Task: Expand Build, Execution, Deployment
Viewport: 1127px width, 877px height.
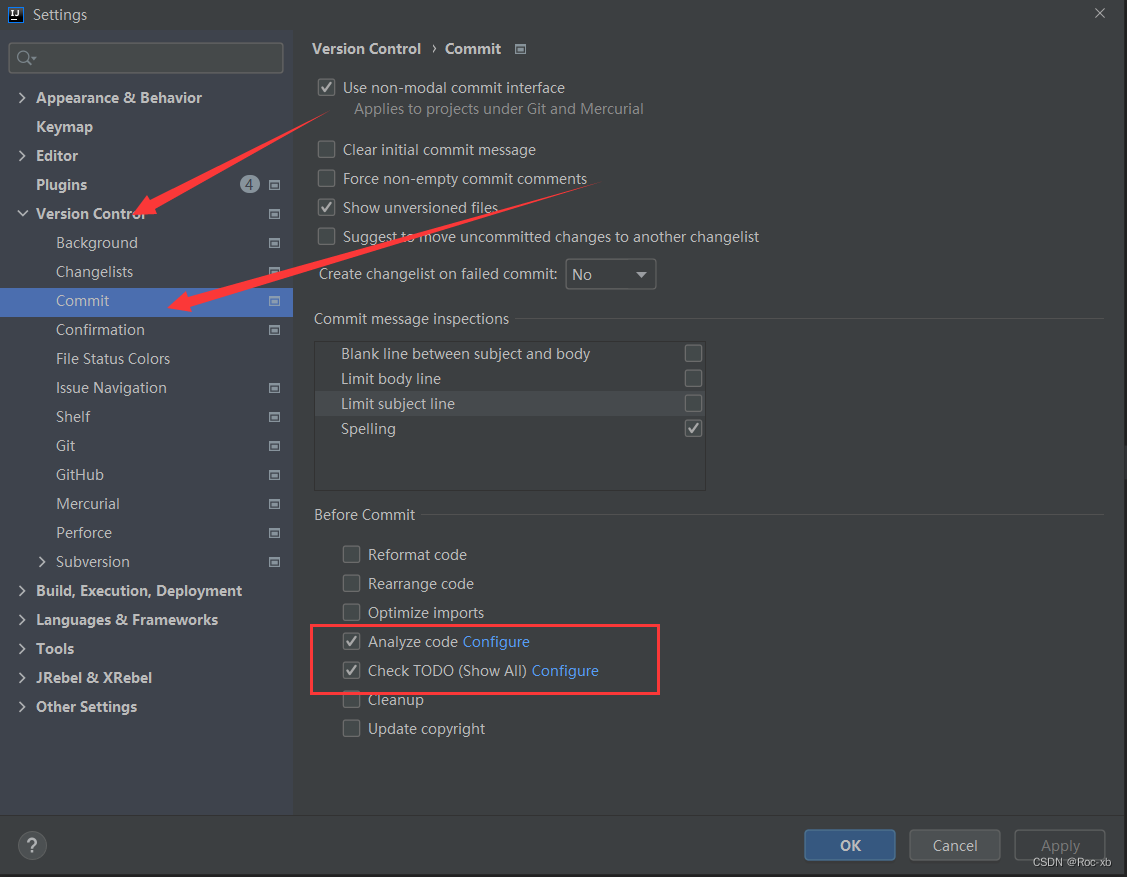Action: pyautogui.click(x=23, y=590)
